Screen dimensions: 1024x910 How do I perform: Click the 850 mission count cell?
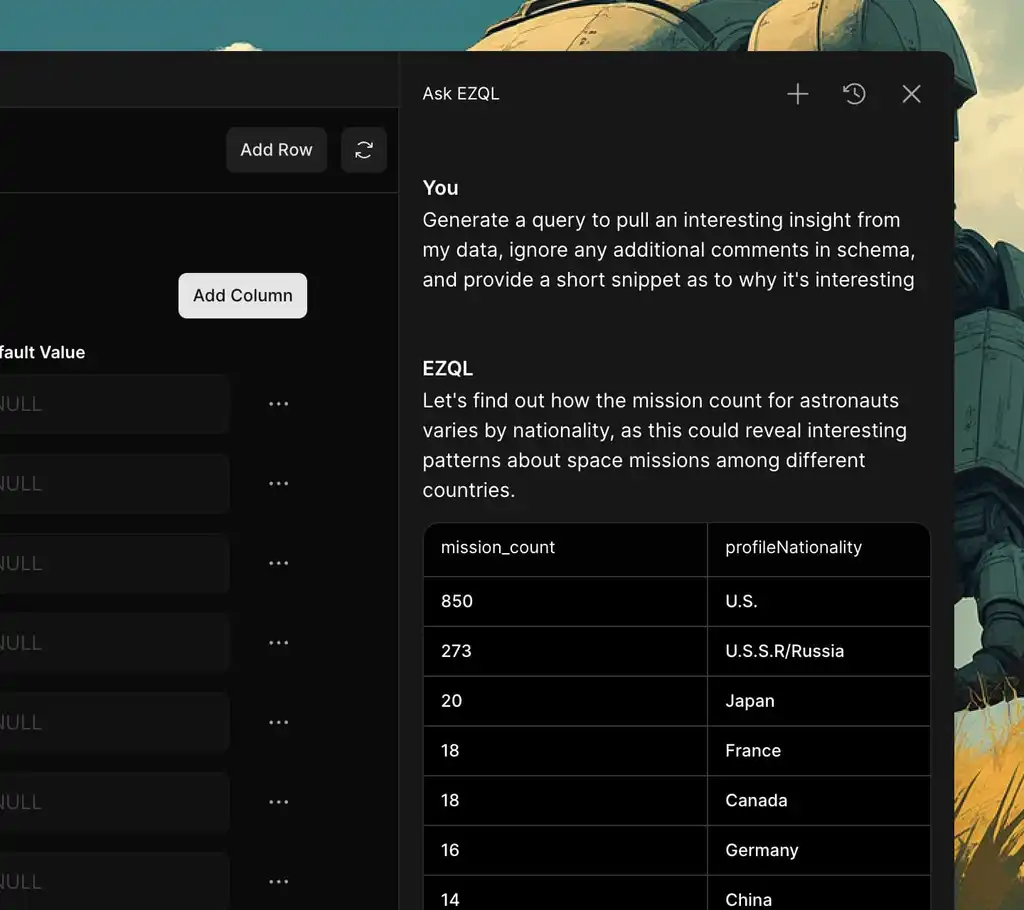click(565, 601)
